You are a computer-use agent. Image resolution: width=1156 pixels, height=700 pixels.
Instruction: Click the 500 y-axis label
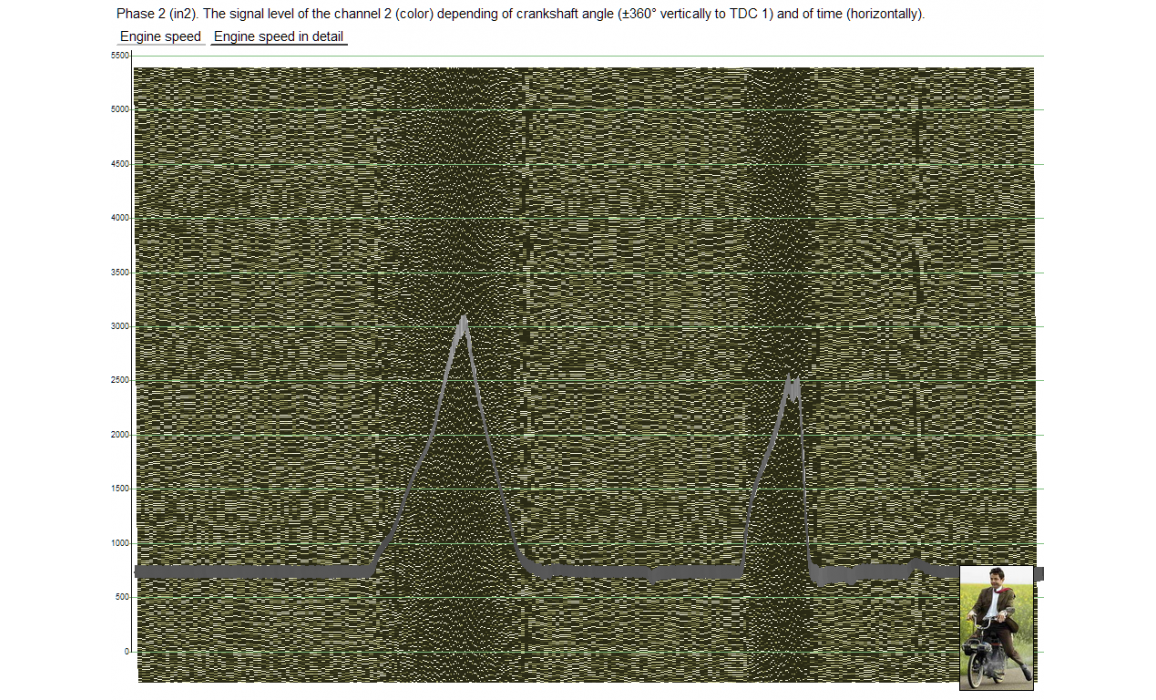pyautogui.click(x=122, y=597)
